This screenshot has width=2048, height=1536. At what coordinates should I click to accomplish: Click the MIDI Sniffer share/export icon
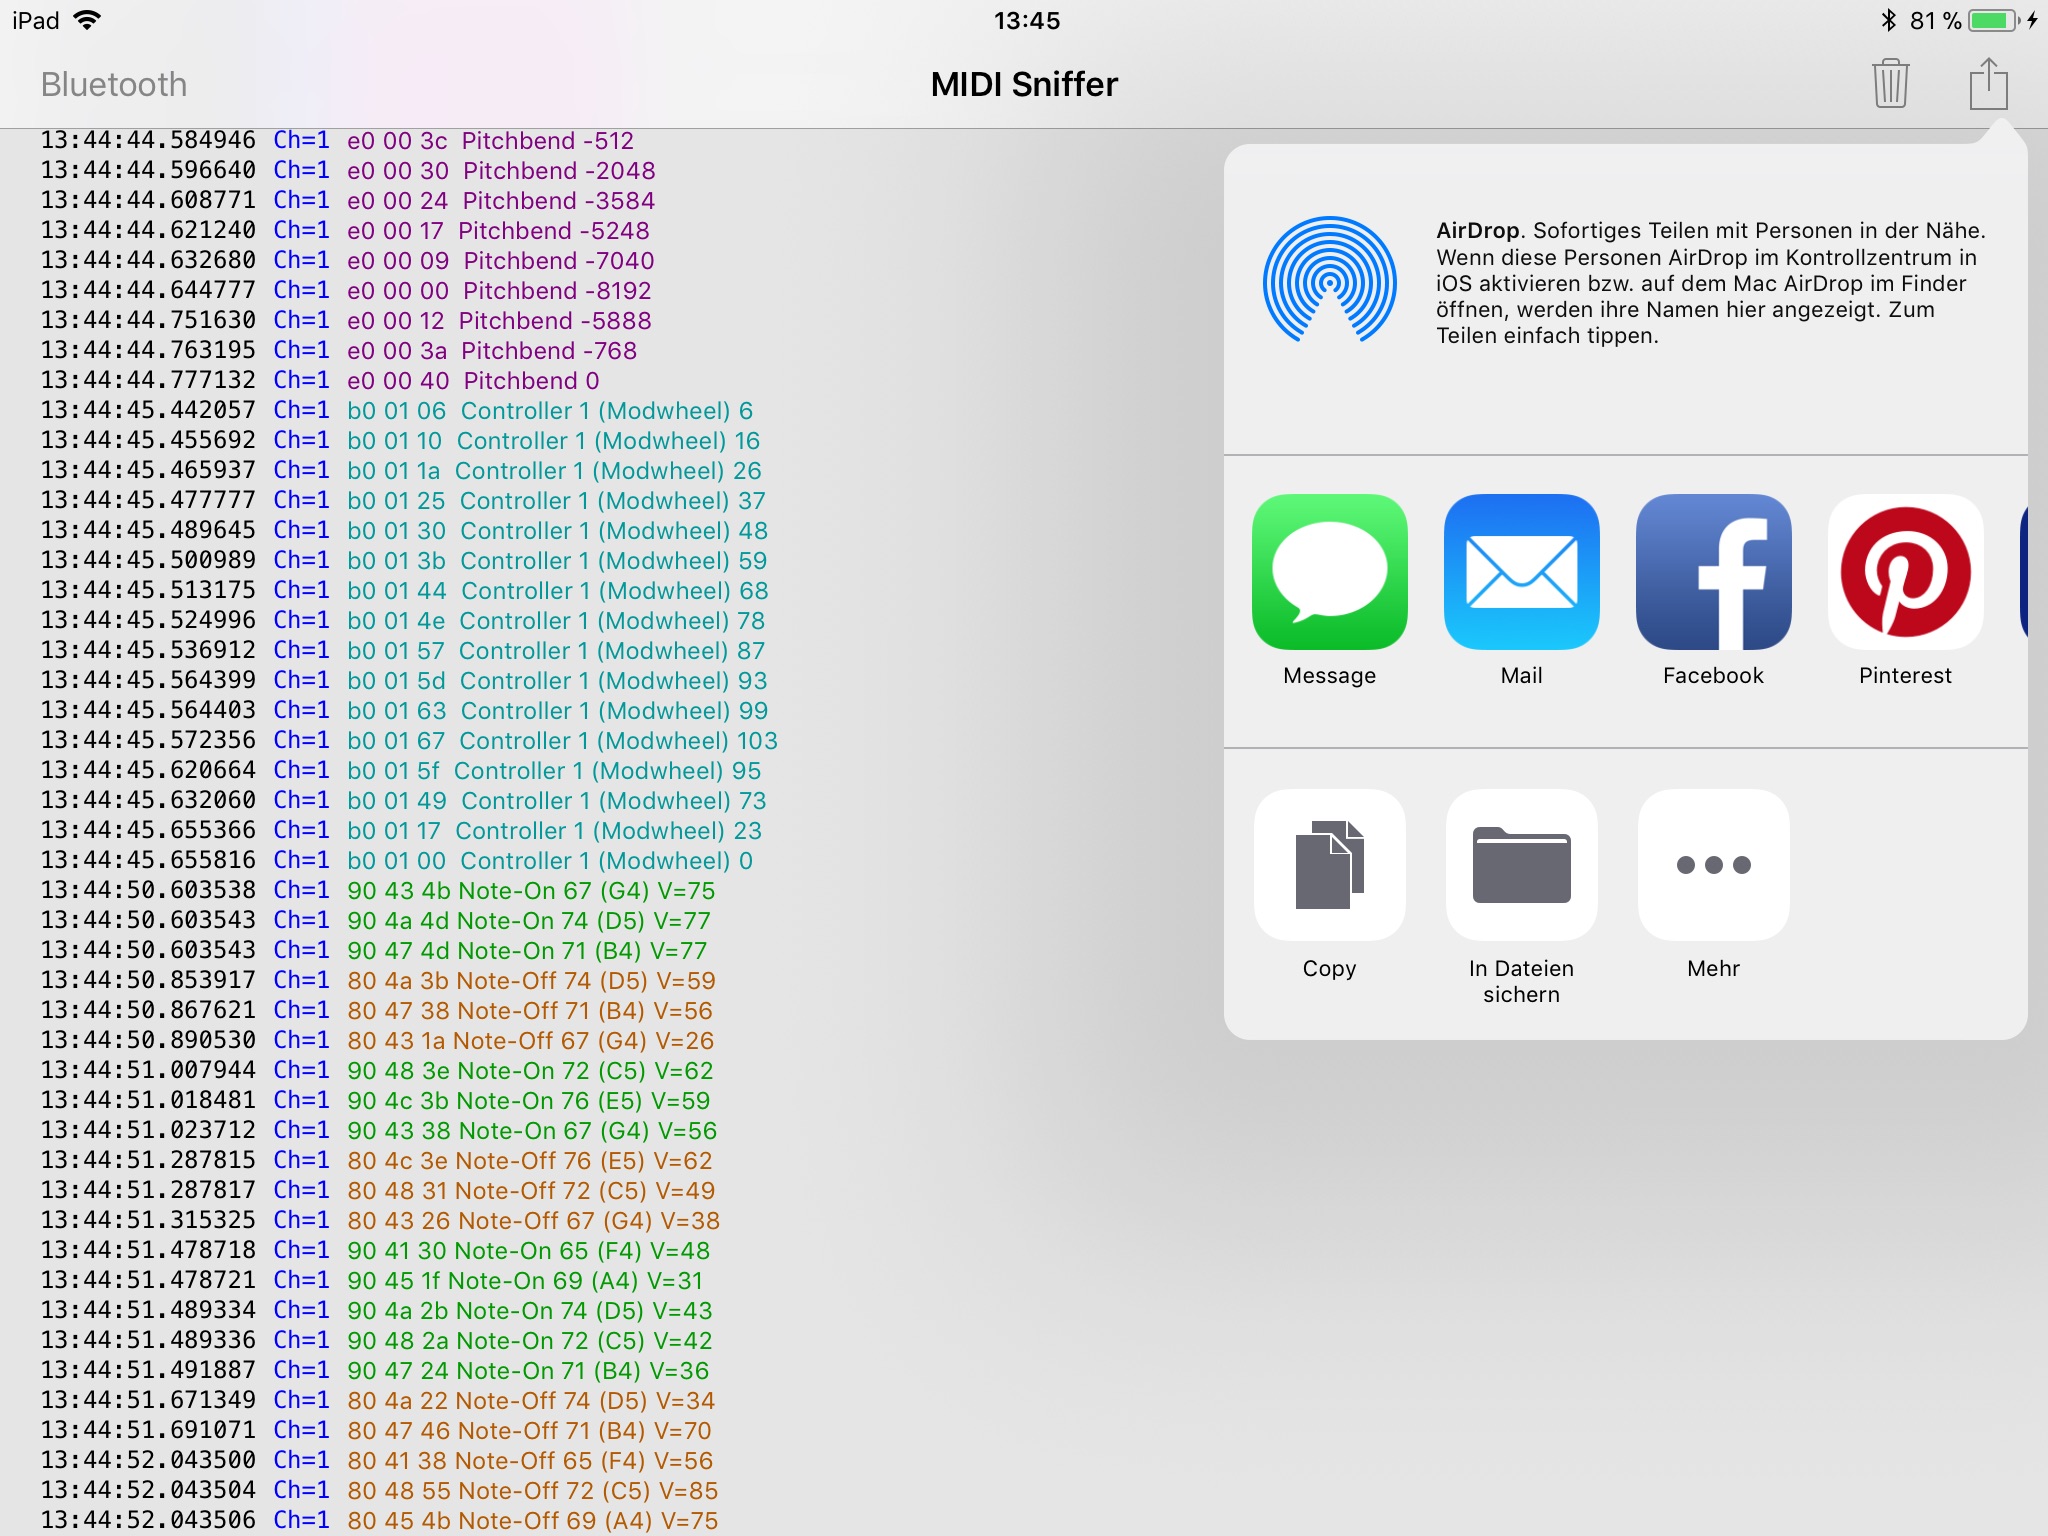(1985, 84)
